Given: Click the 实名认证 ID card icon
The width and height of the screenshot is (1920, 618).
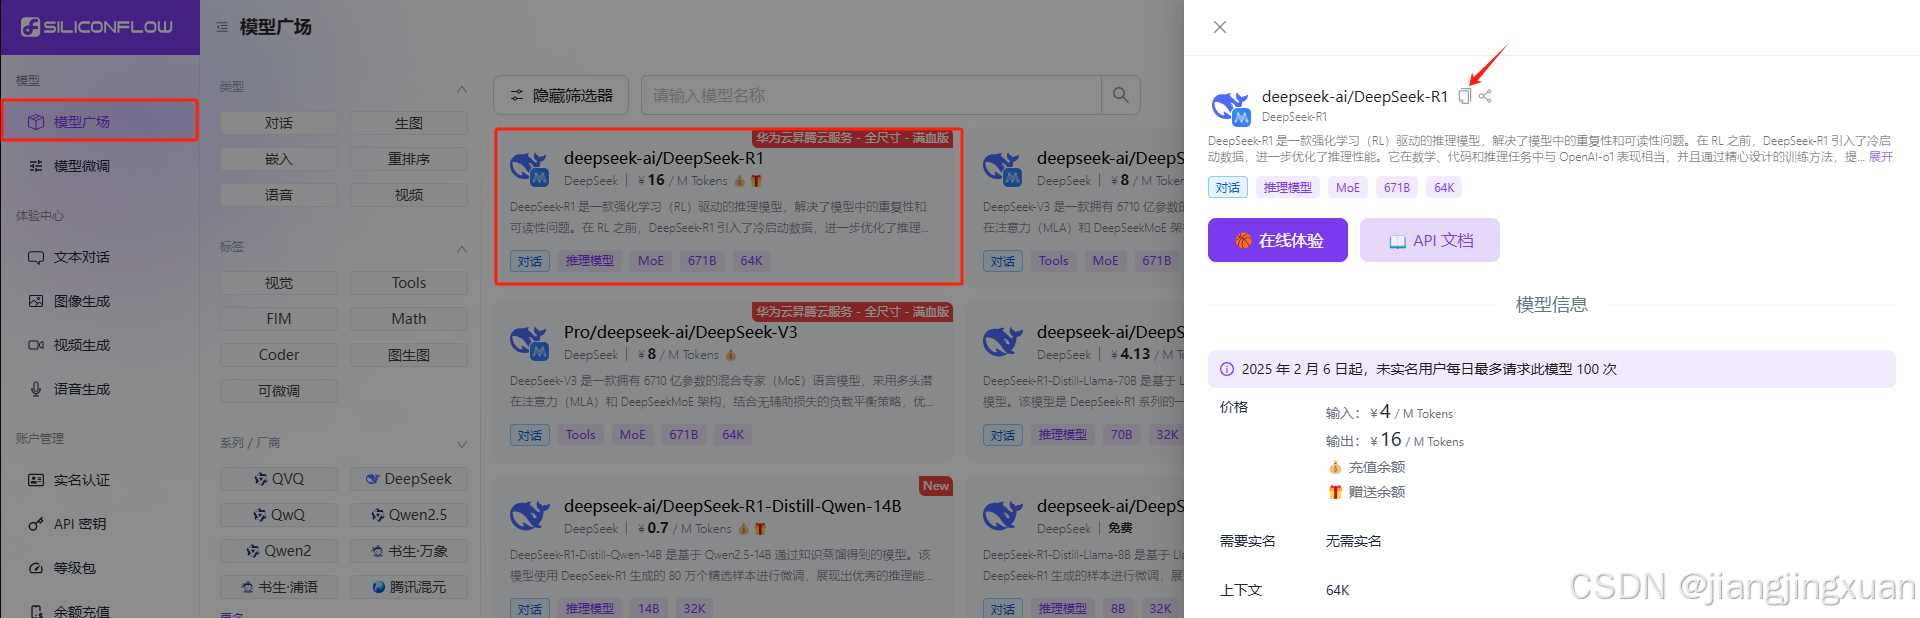Looking at the screenshot, I should [x=36, y=480].
